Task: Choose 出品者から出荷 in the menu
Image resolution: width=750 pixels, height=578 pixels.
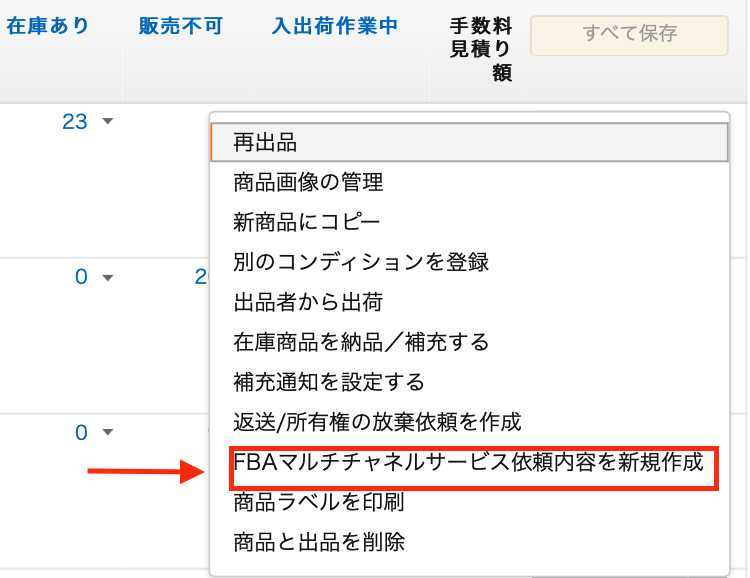Action: [308, 302]
